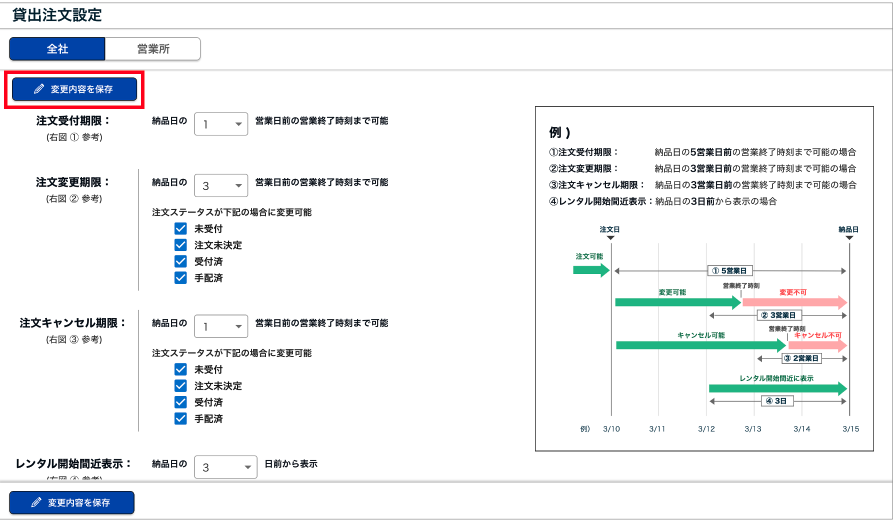Expand the 注文変更期限 business days dropdown
Screen dimensions: 893x520
pos(220,186)
